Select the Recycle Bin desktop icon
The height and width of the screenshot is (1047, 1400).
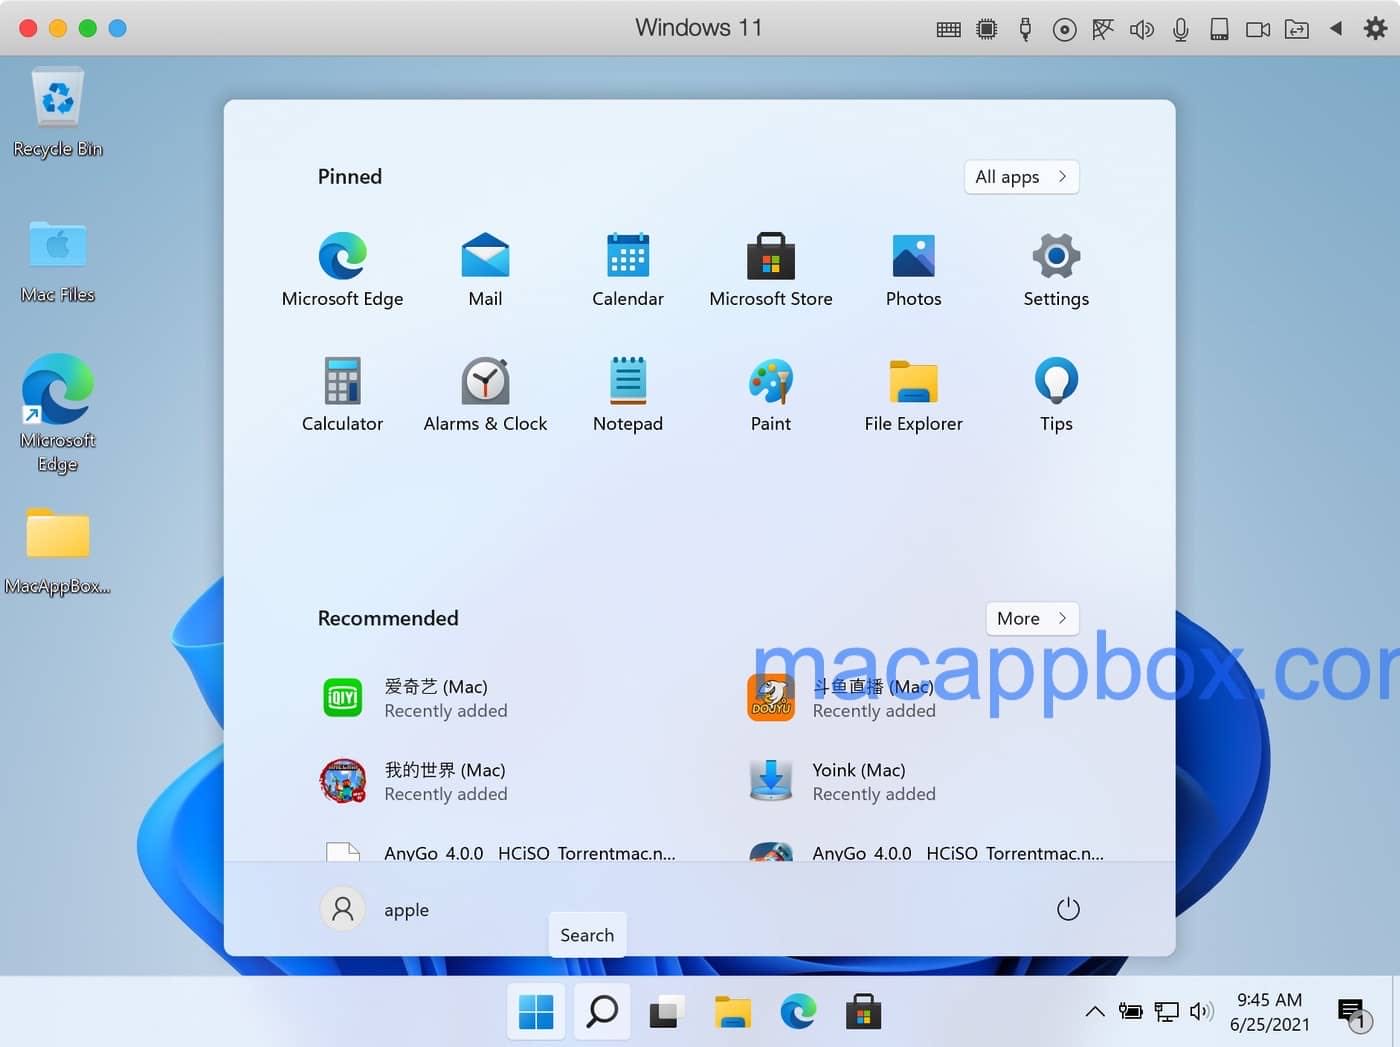pyautogui.click(x=58, y=113)
